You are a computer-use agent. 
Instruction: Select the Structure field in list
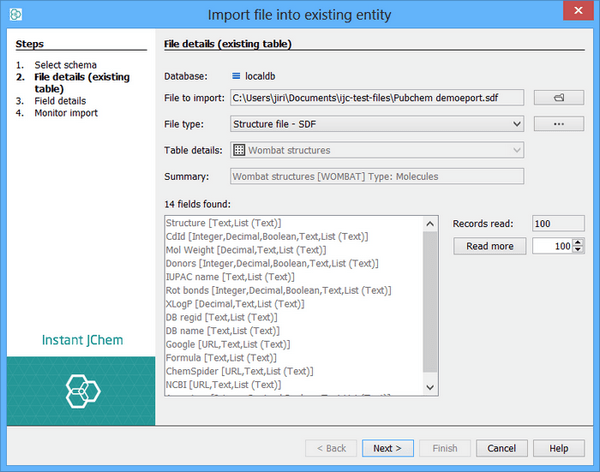coord(224,222)
